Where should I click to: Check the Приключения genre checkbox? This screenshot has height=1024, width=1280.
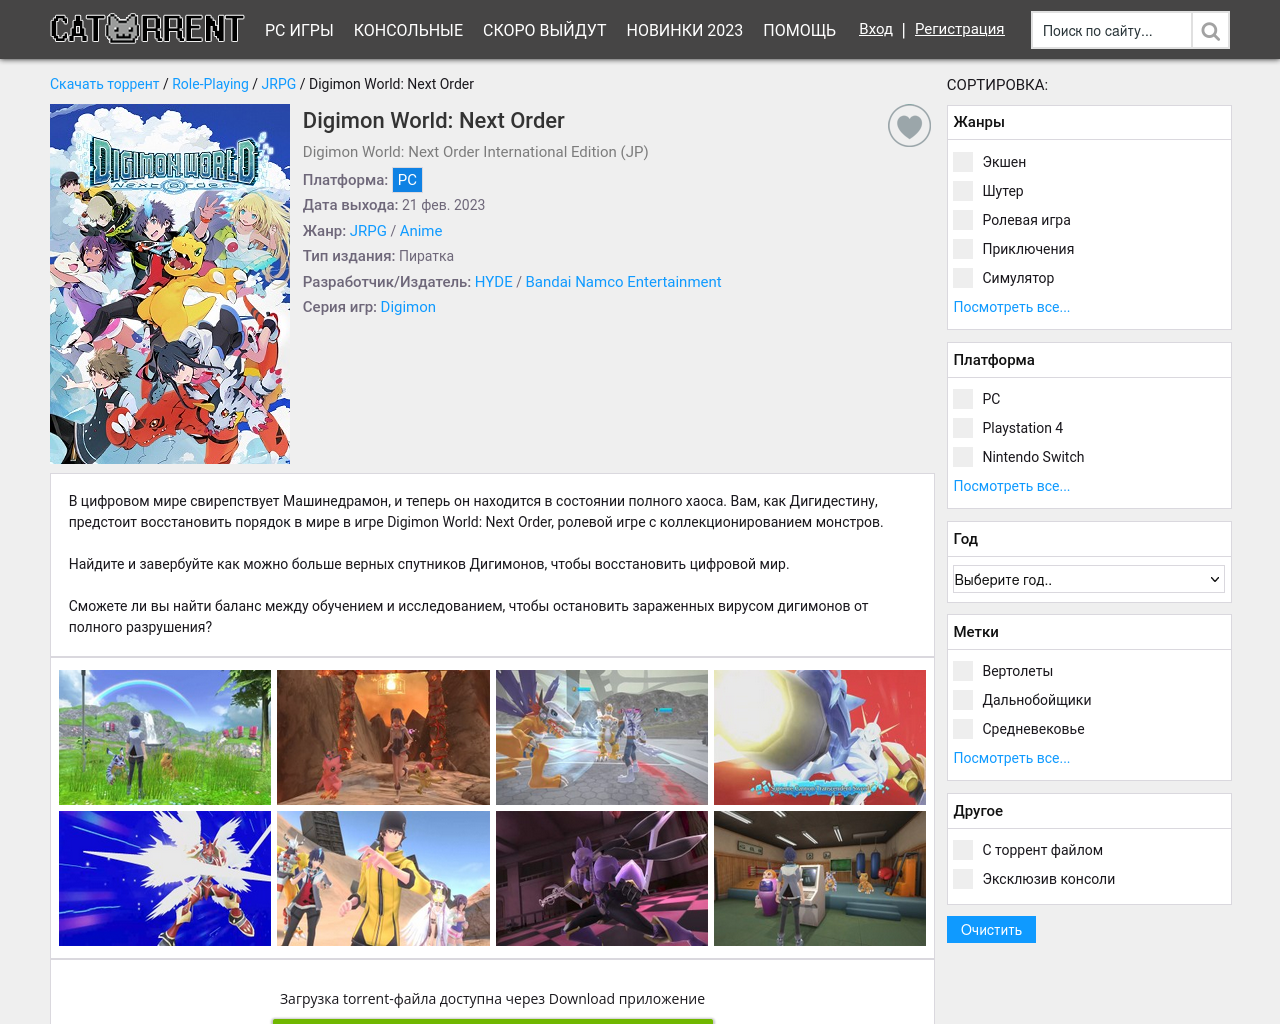tap(963, 249)
